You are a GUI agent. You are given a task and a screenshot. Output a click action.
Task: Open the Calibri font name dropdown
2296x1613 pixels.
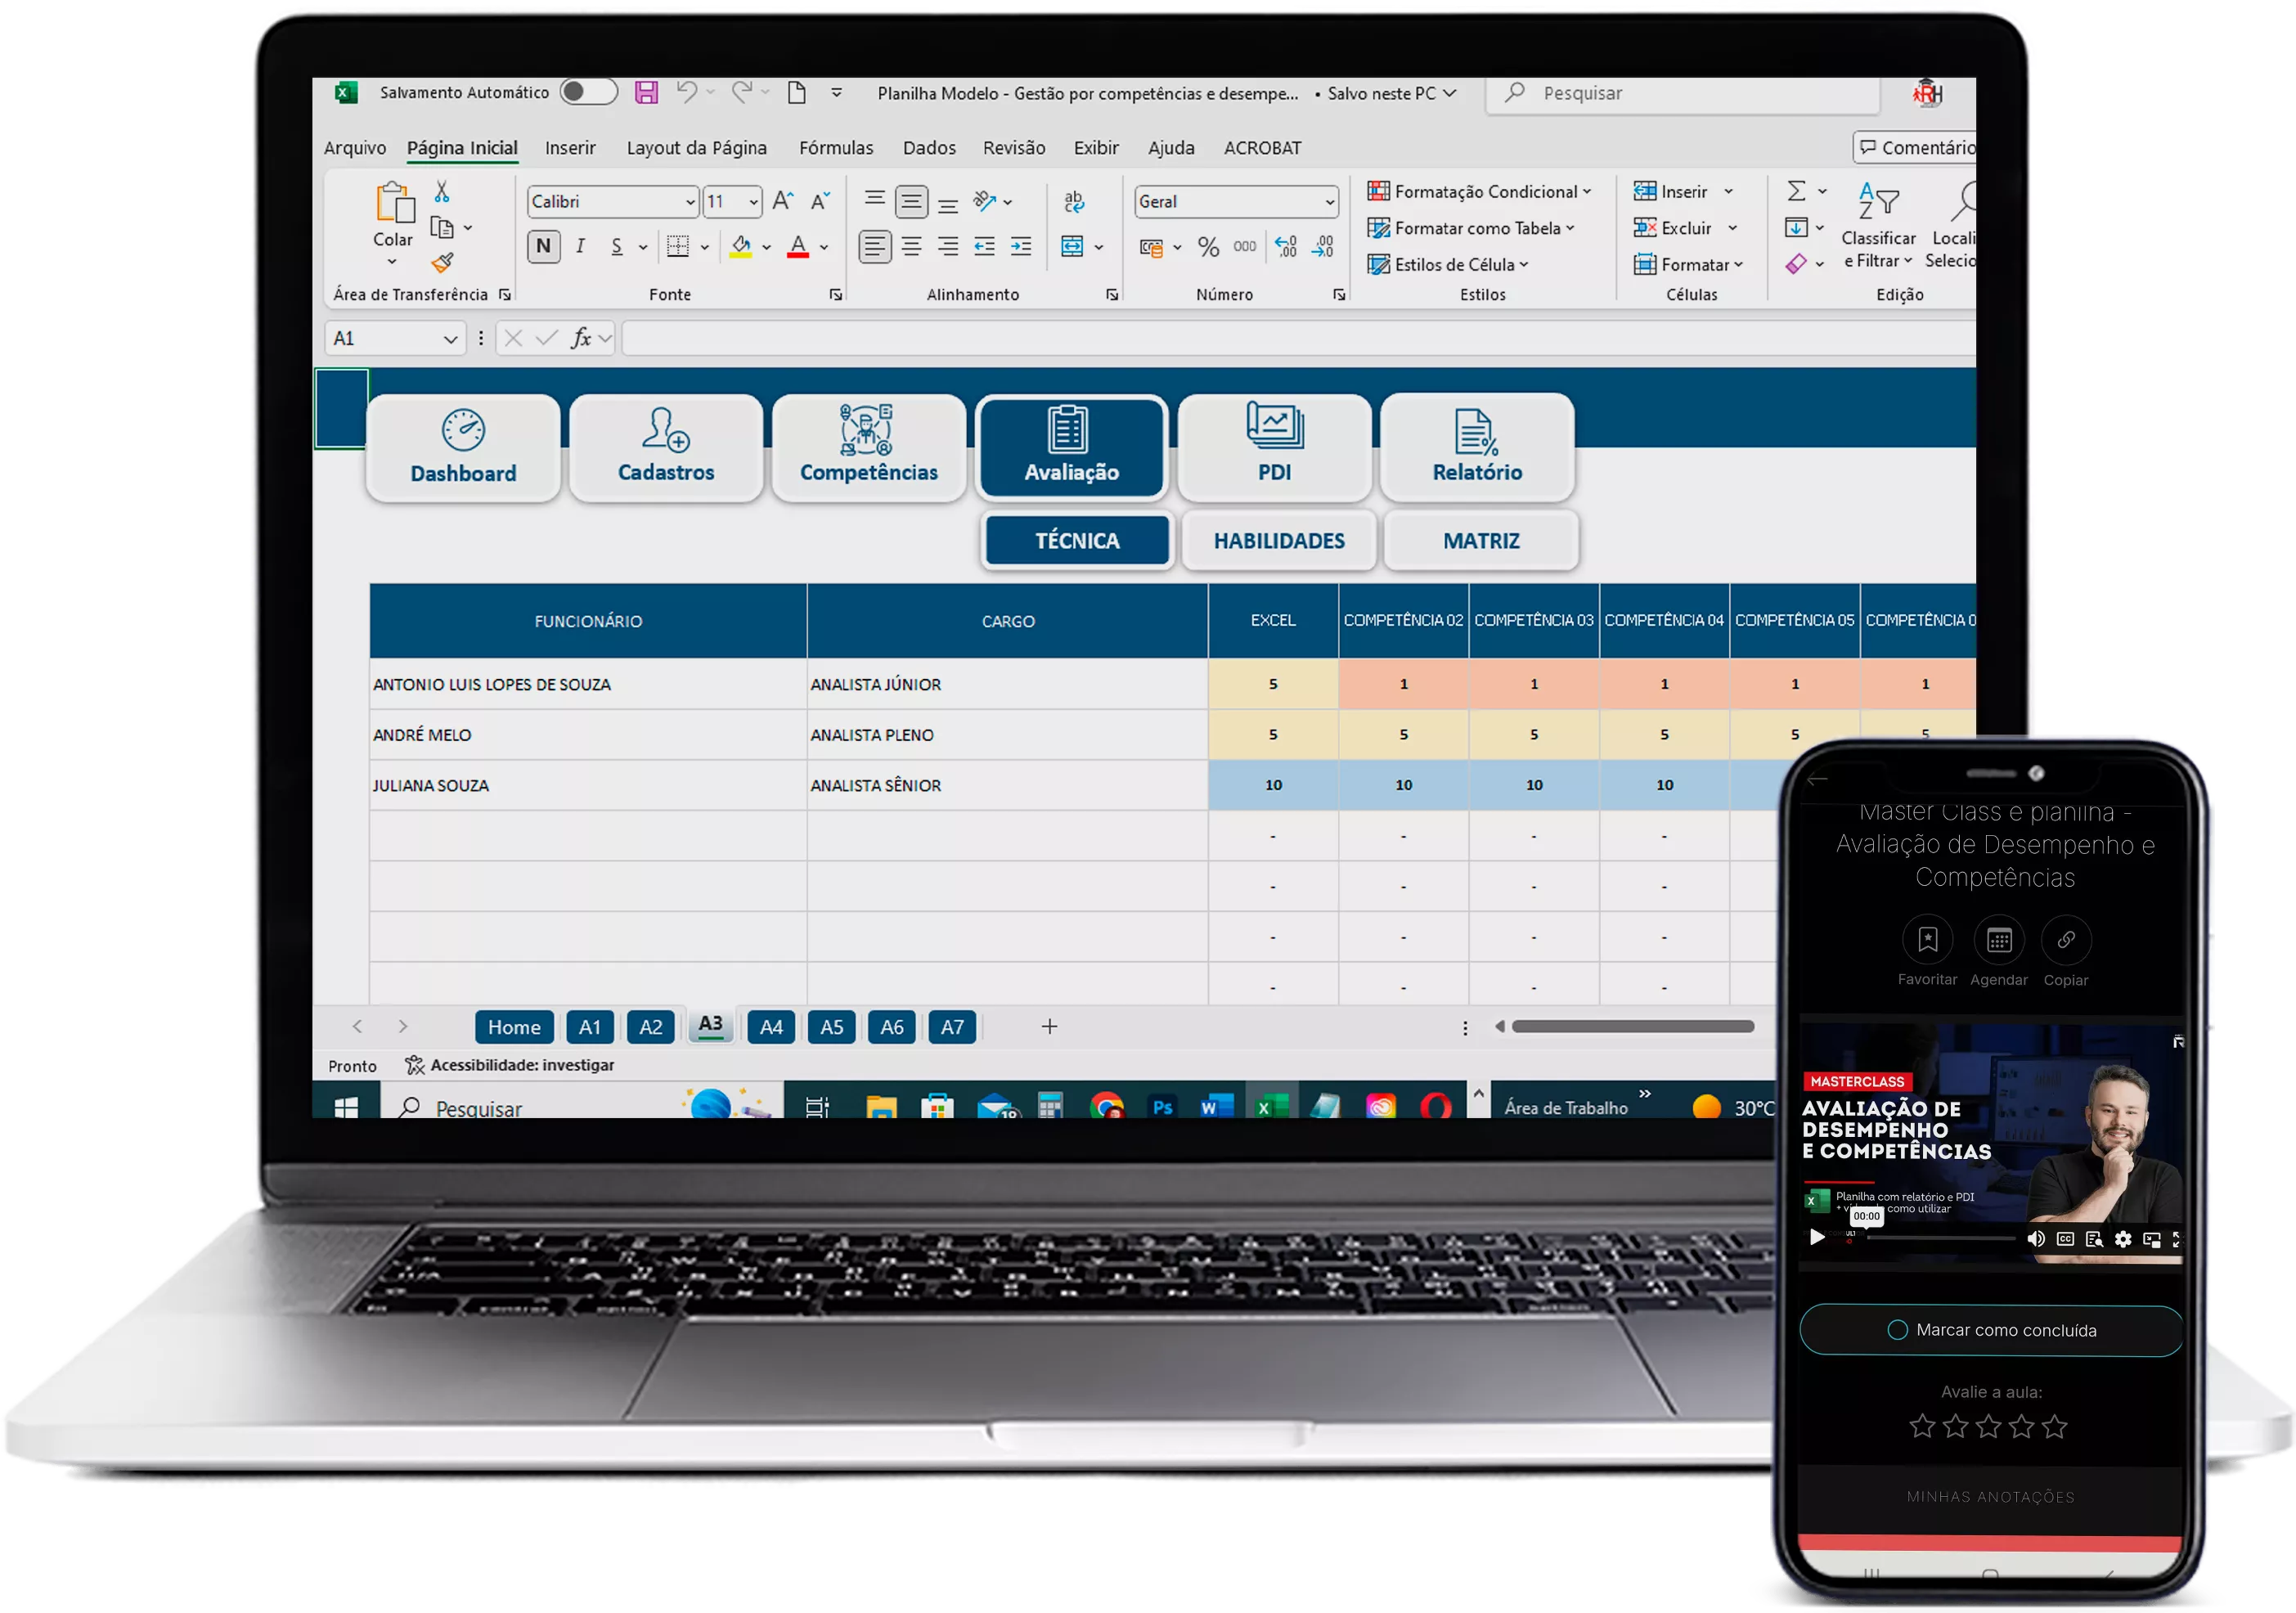(690, 202)
